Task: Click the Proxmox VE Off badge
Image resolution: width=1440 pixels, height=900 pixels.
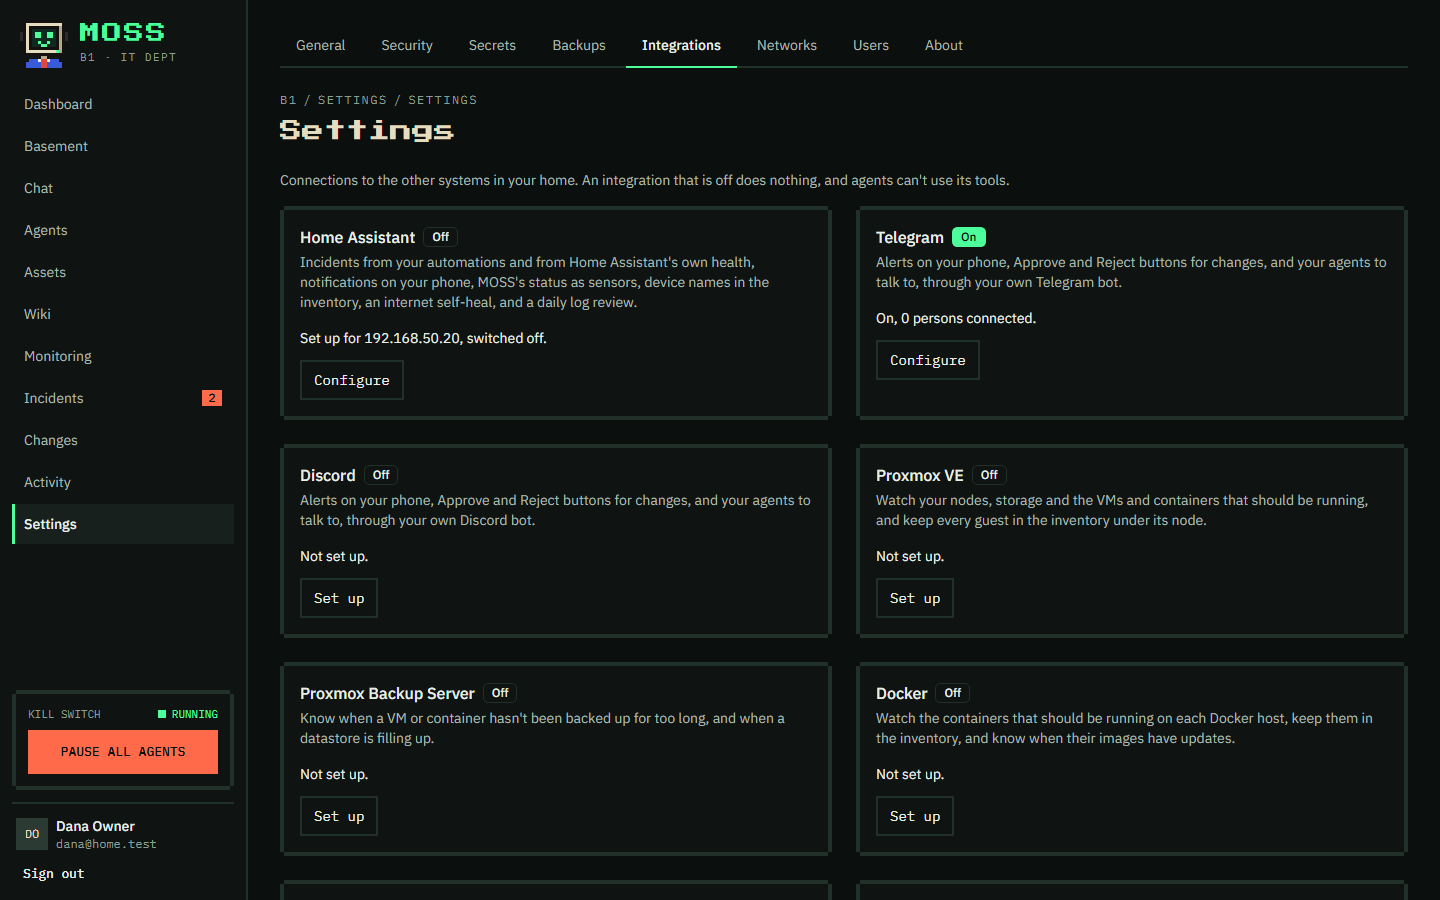Action: [989, 475]
